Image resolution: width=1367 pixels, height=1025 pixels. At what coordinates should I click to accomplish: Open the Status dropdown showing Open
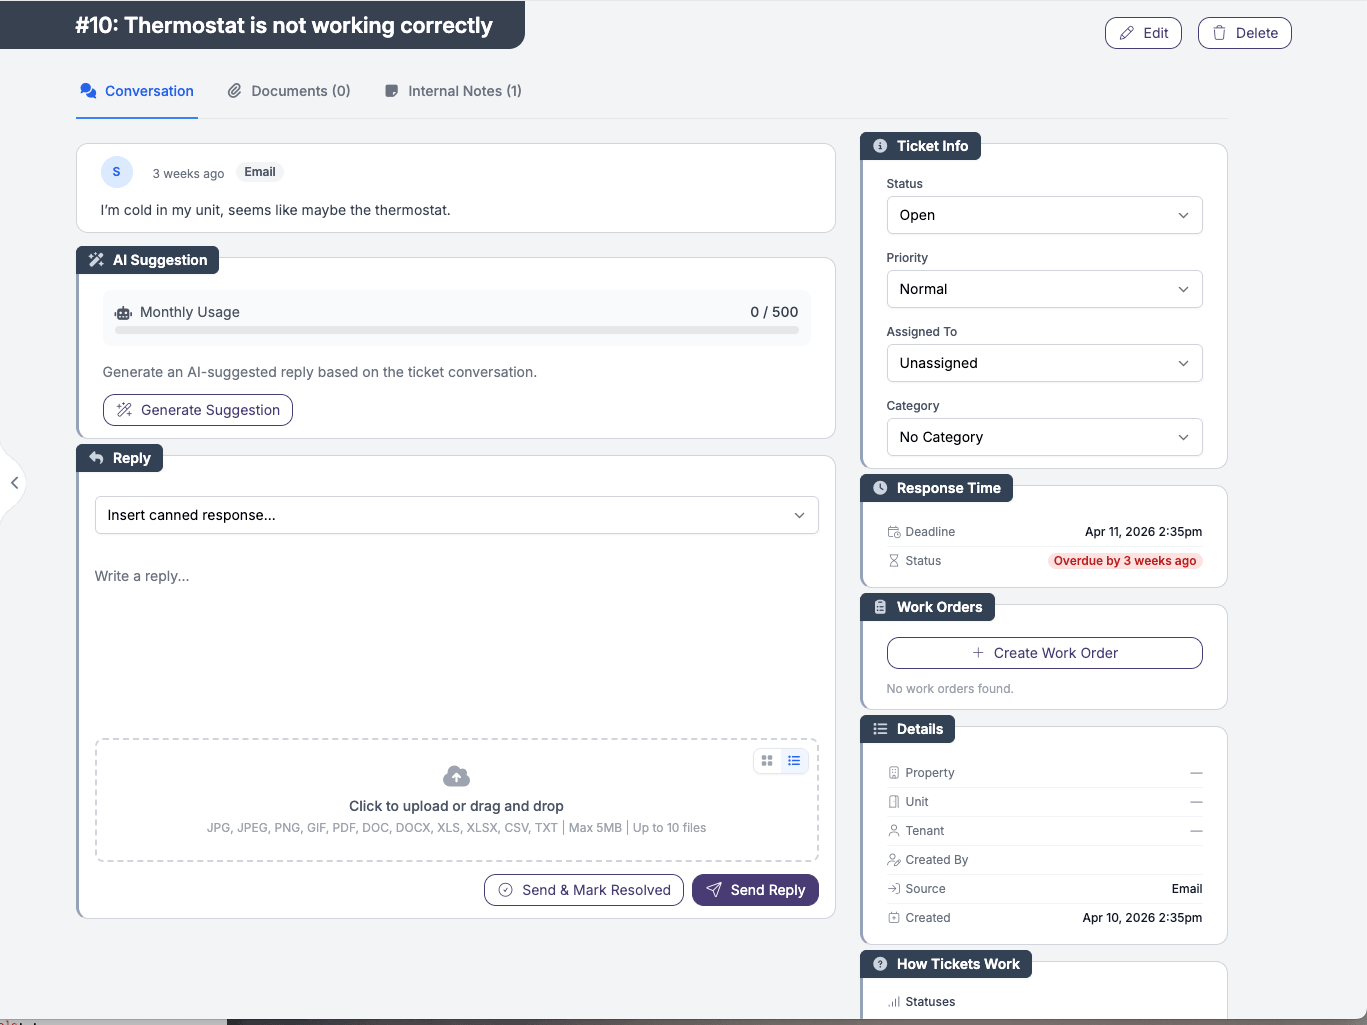point(1044,215)
